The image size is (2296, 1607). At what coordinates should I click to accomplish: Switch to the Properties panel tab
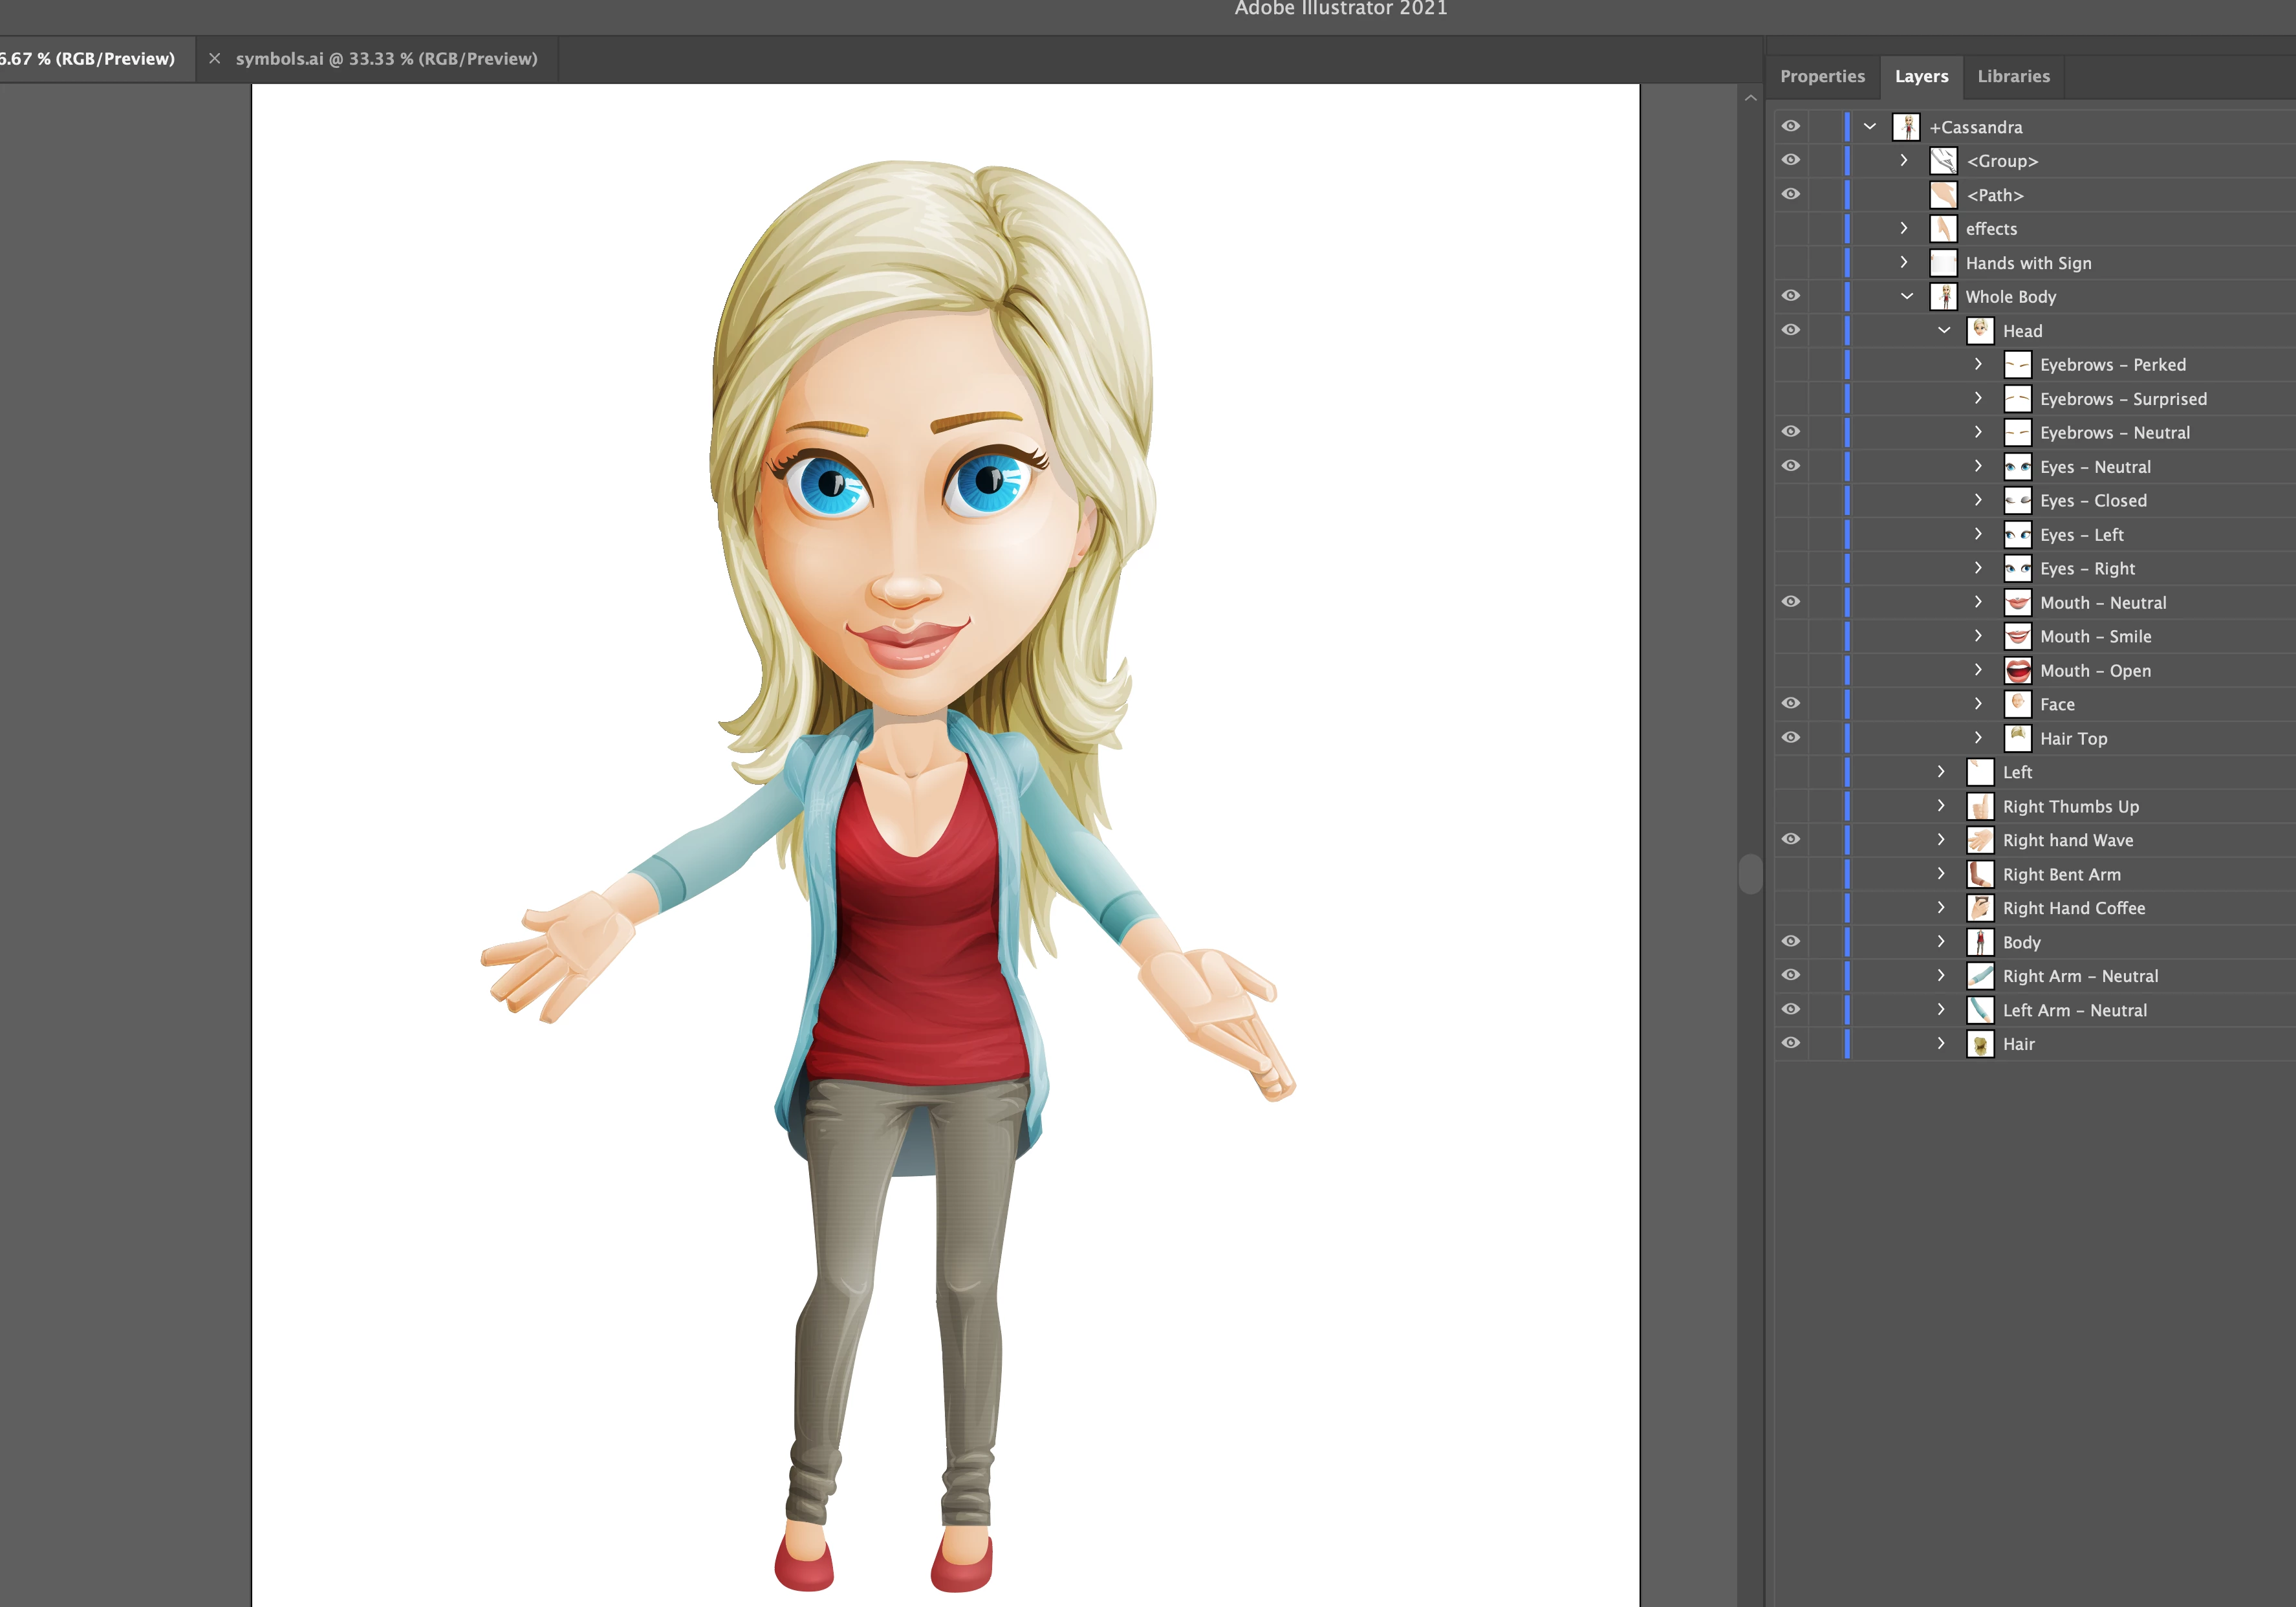(1822, 77)
